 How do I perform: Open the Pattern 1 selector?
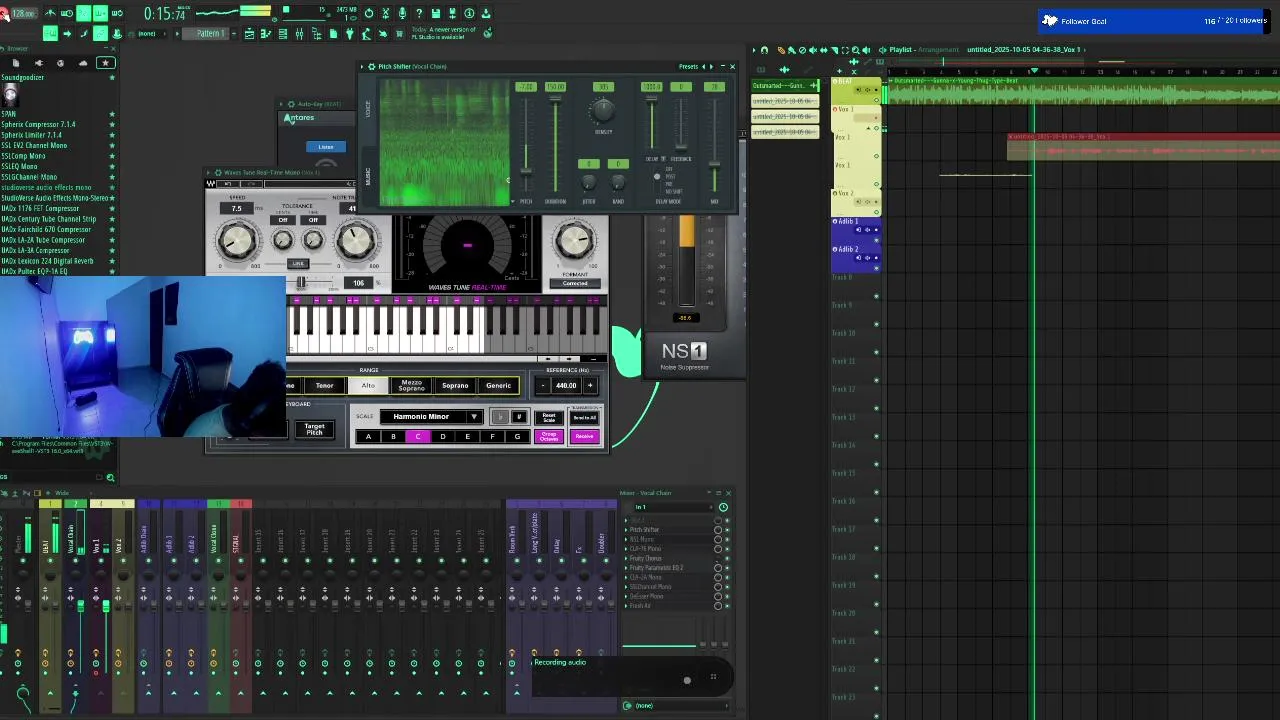[210, 34]
